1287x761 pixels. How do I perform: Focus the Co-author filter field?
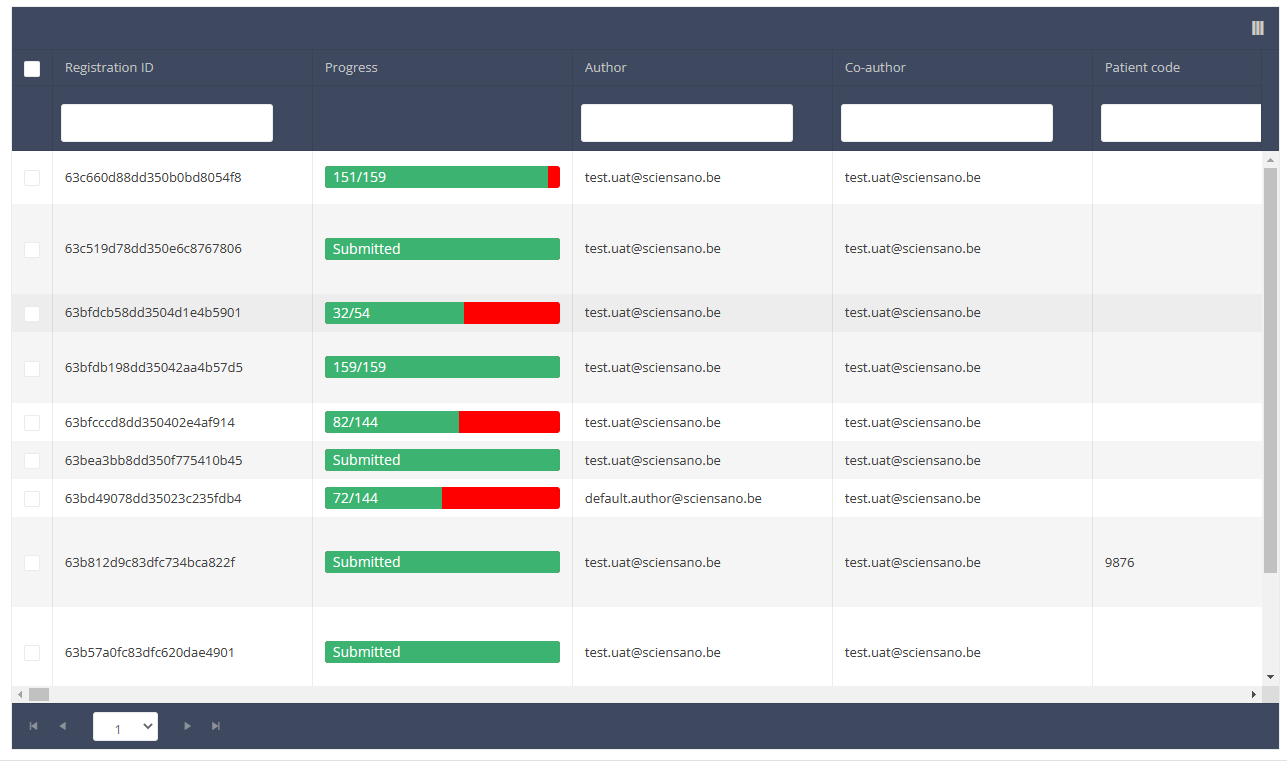pyautogui.click(x=946, y=123)
